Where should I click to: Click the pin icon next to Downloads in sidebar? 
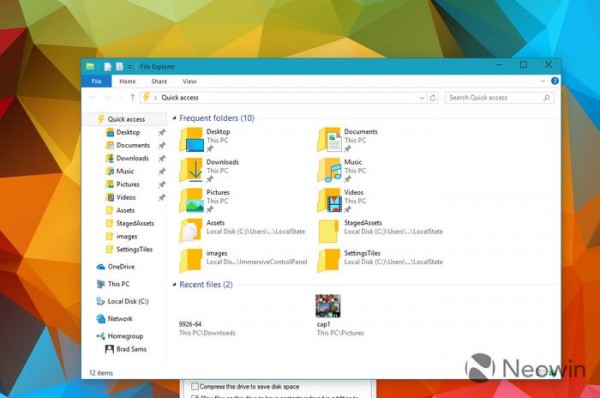162,158
